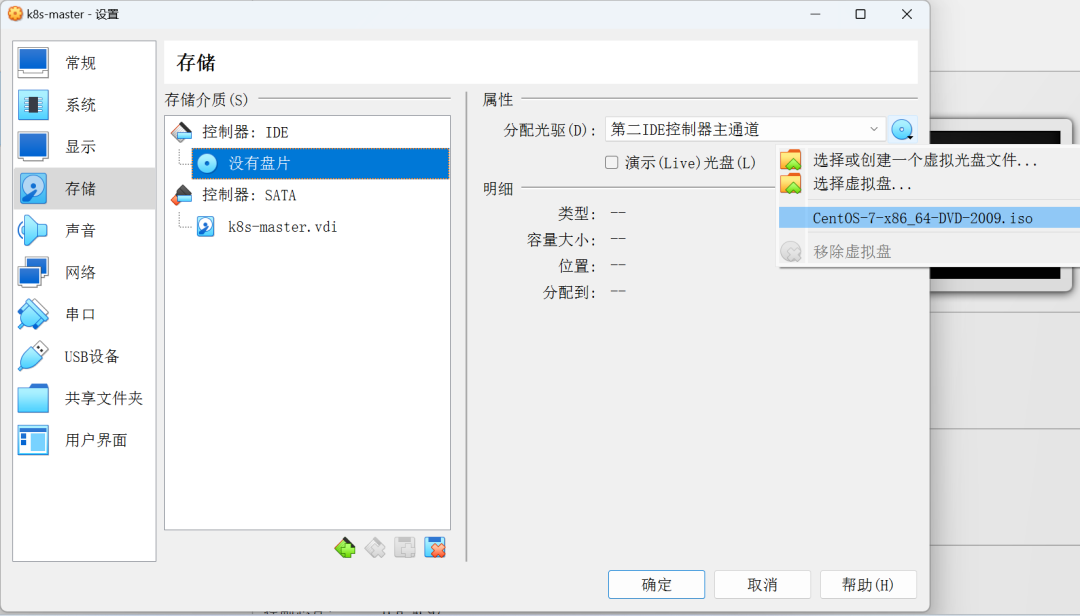Click the 网络 computers icon
Image resolution: width=1080 pixels, height=616 pixels.
click(x=33, y=272)
